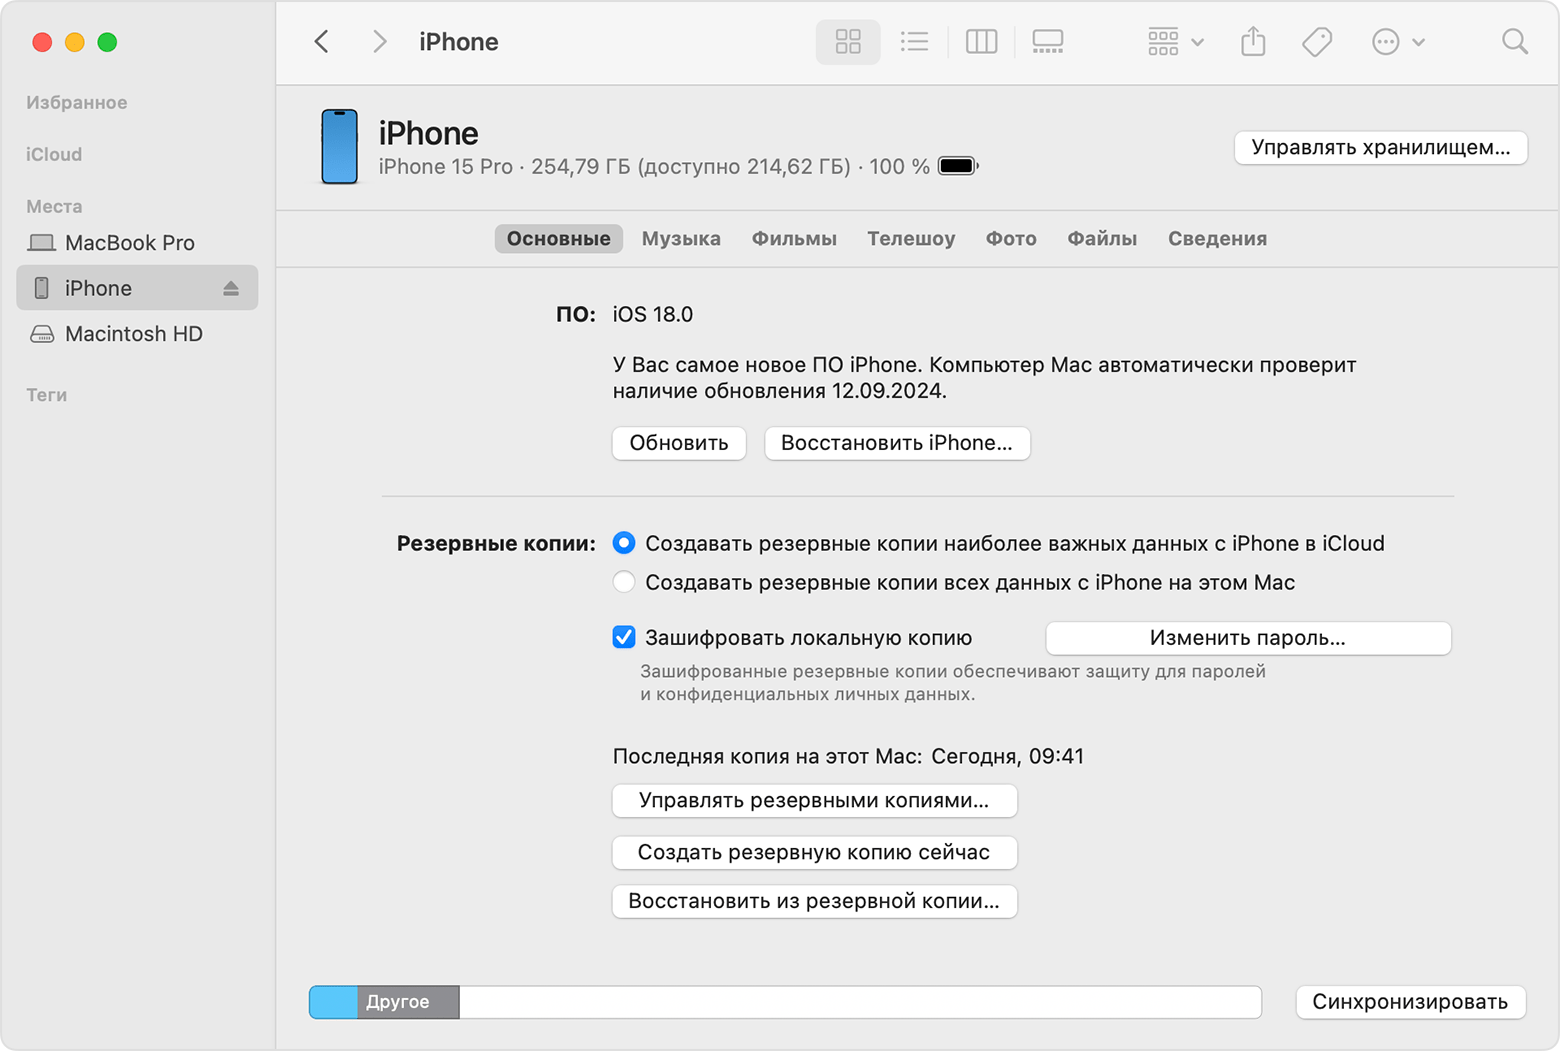Click Управлять резервными копиями button

pos(814,800)
